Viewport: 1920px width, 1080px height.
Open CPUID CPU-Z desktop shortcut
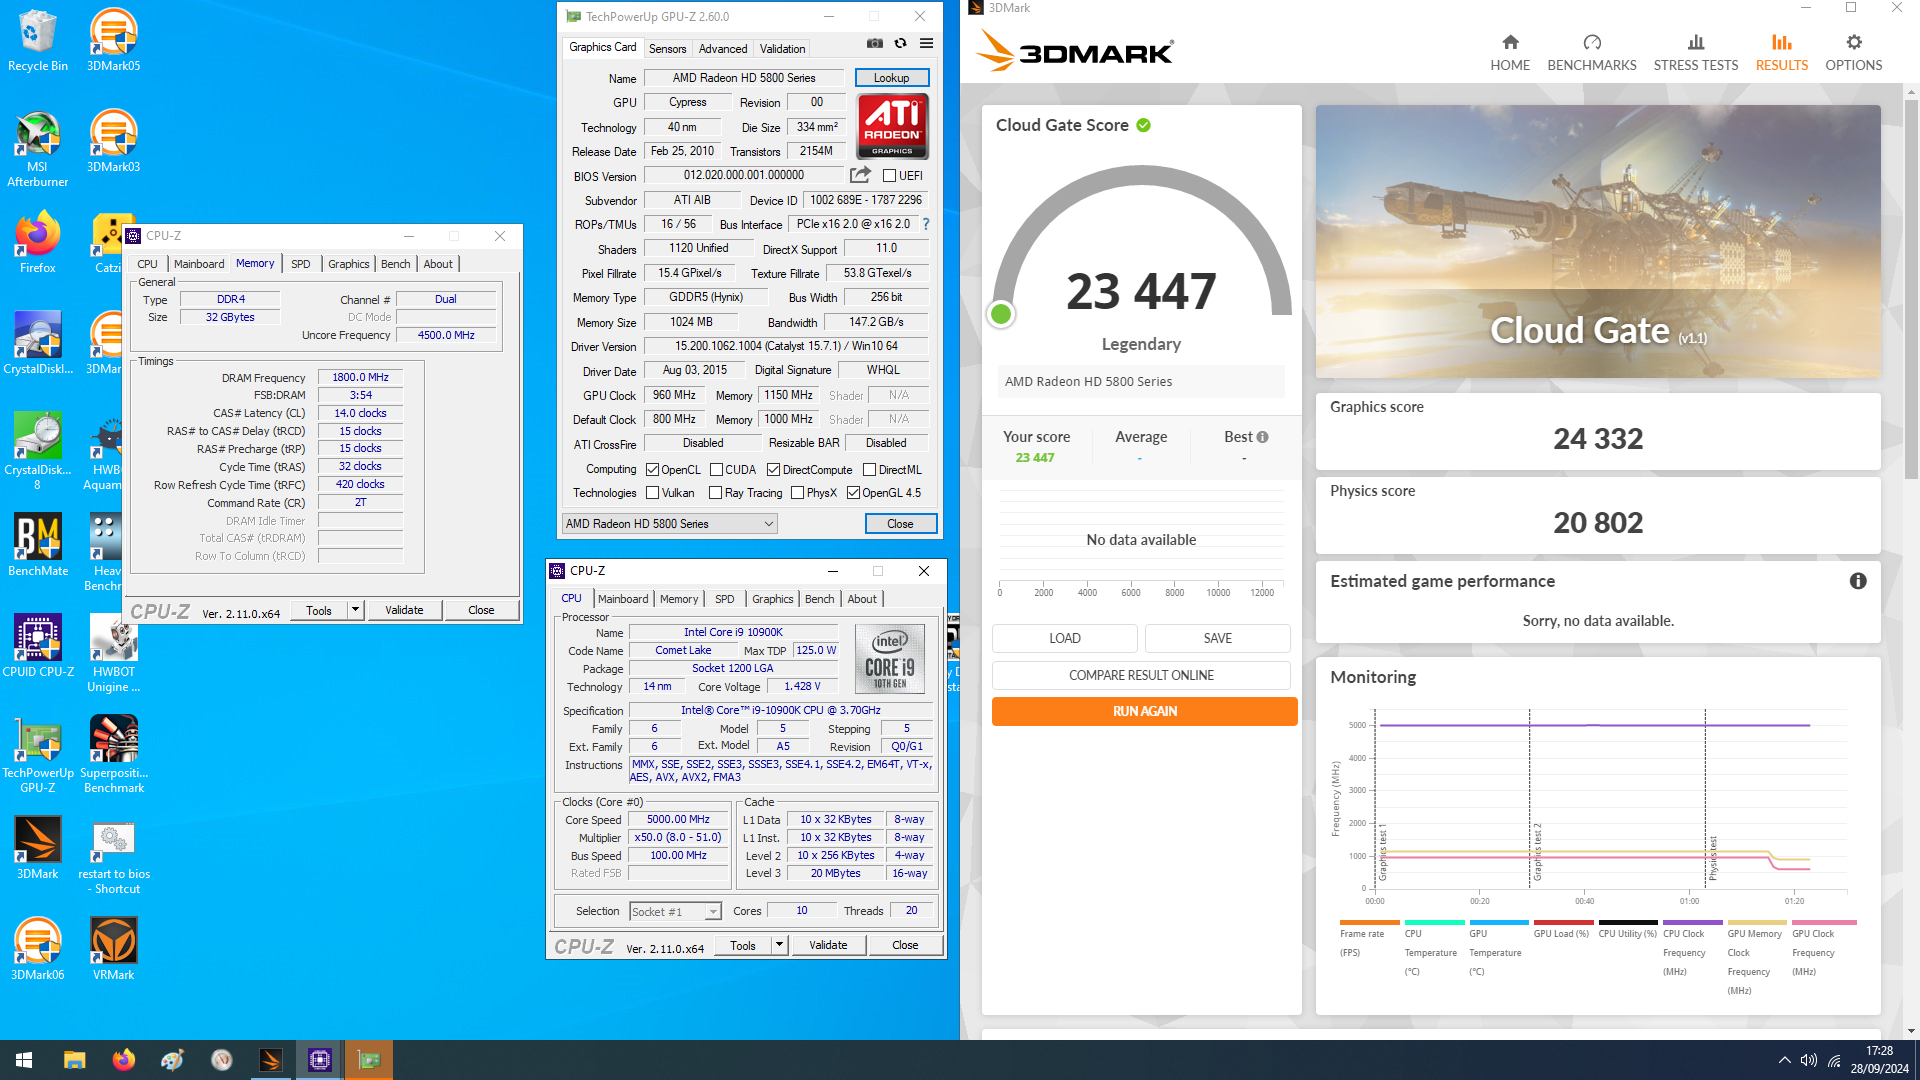(38, 646)
